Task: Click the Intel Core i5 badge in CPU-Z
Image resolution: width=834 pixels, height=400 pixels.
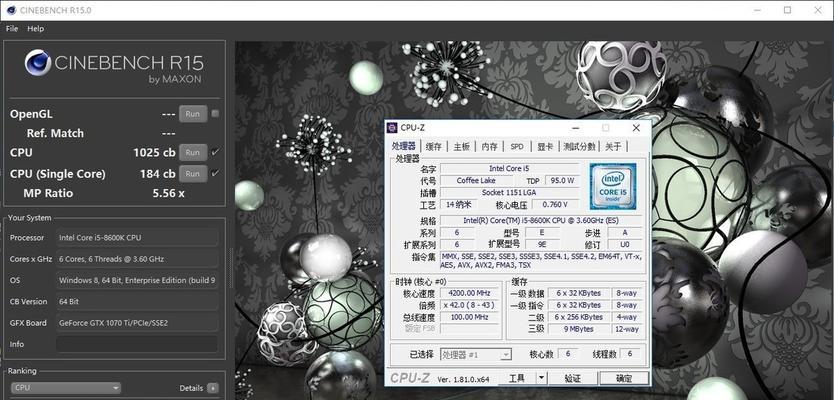Action: coord(613,186)
